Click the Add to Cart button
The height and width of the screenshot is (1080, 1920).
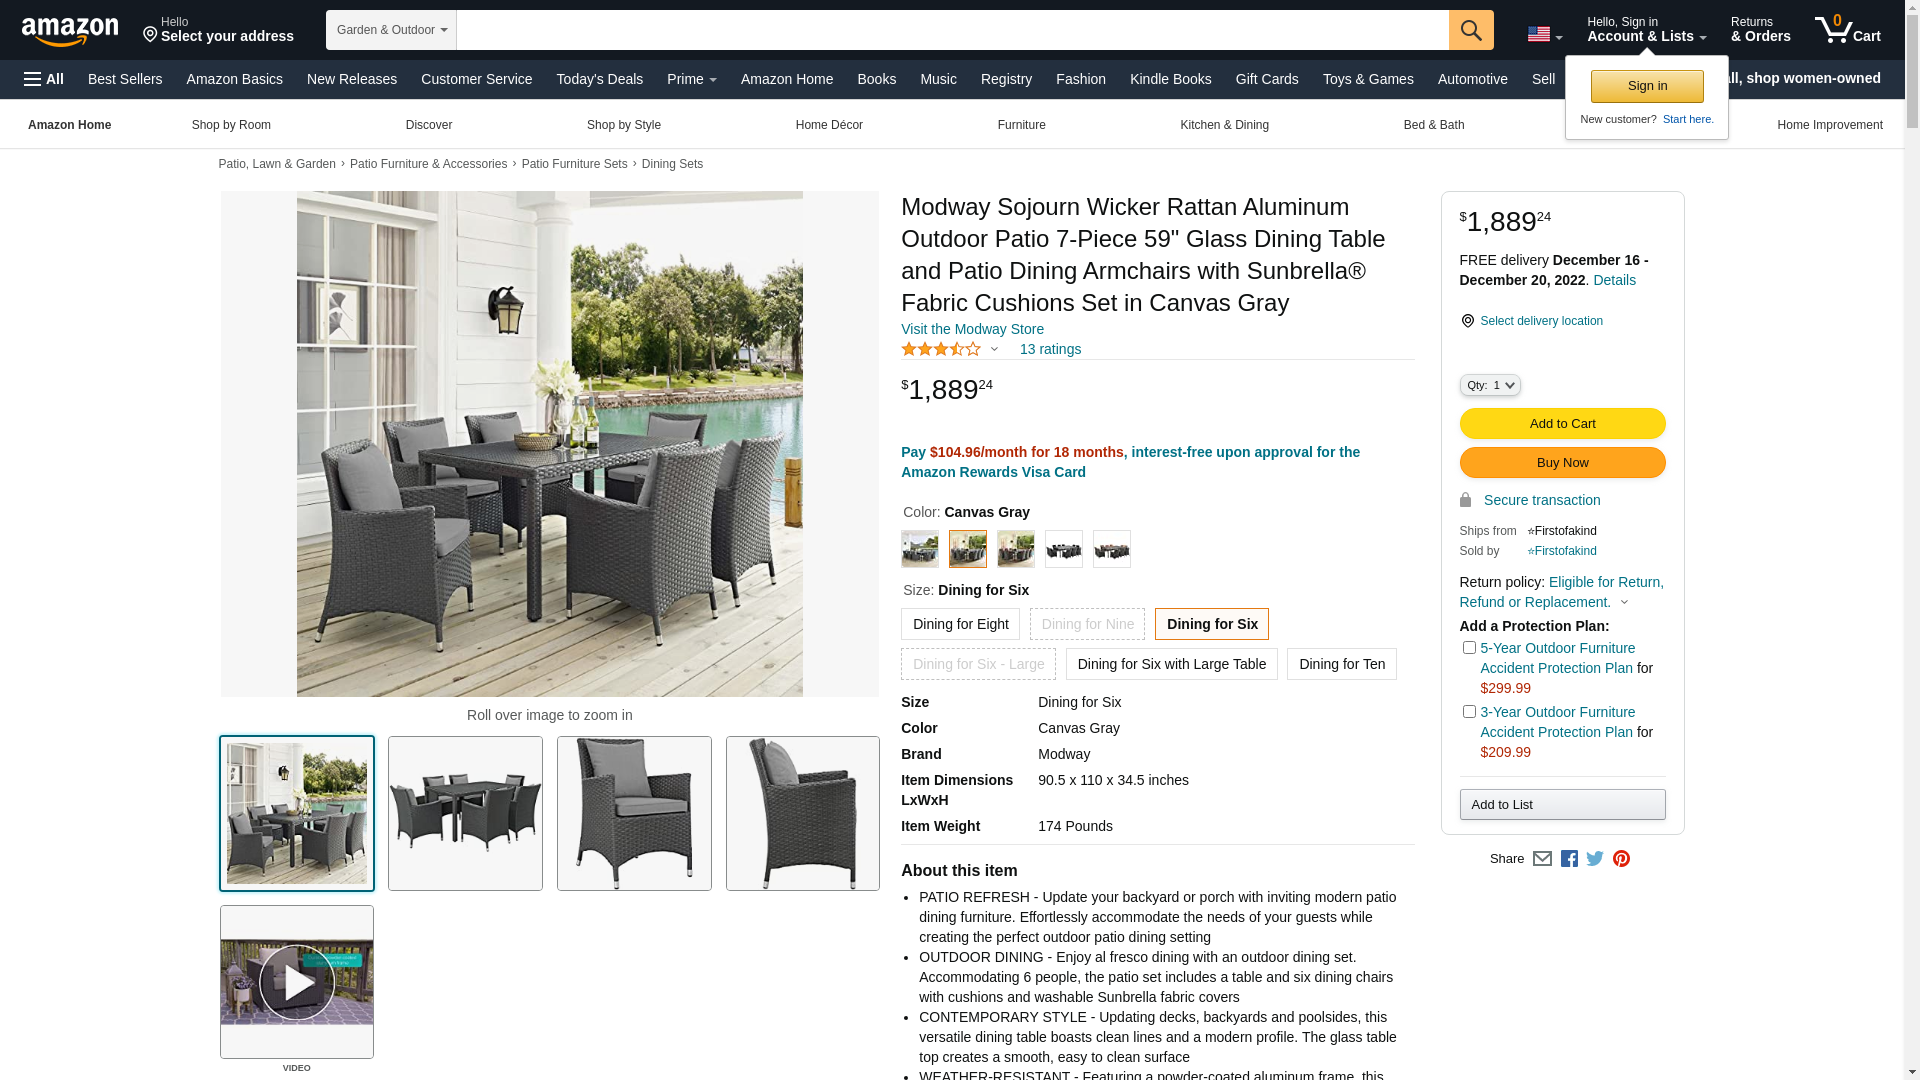(x=1562, y=424)
